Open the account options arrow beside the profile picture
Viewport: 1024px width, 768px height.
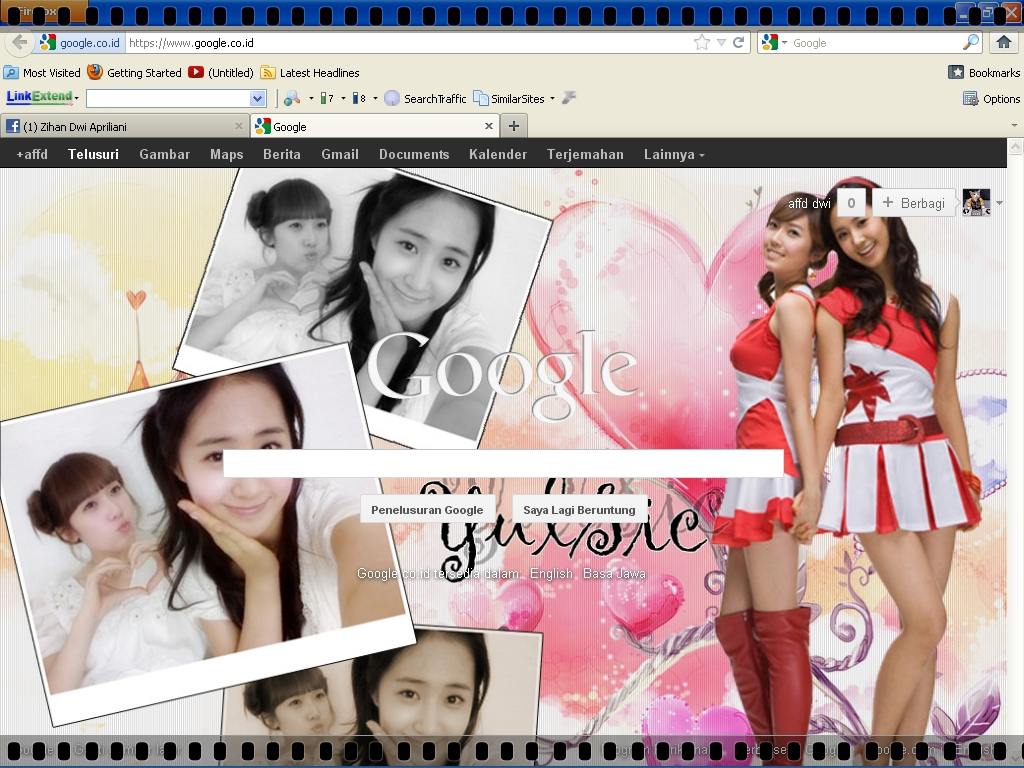(999, 203)
